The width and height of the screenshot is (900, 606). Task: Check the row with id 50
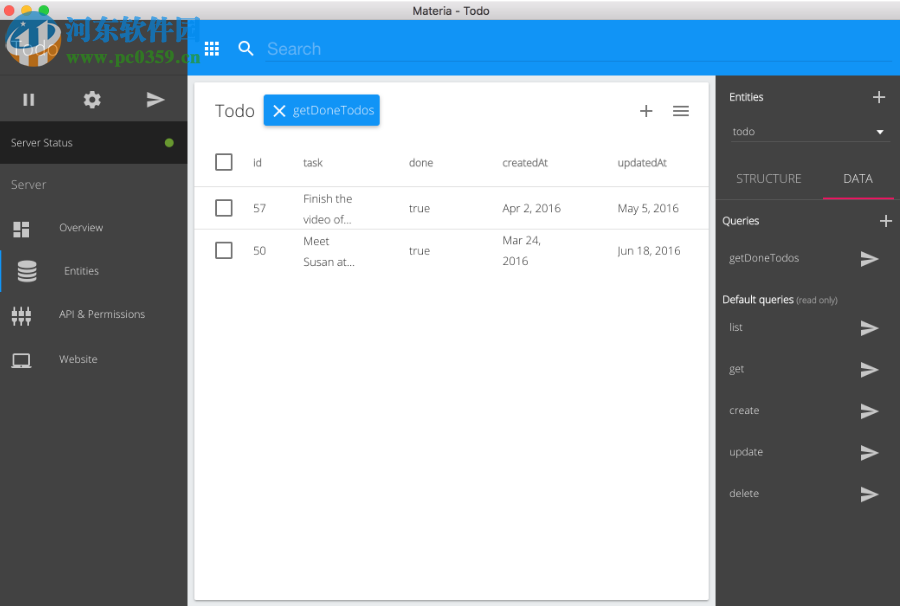(x=224, y=250)
